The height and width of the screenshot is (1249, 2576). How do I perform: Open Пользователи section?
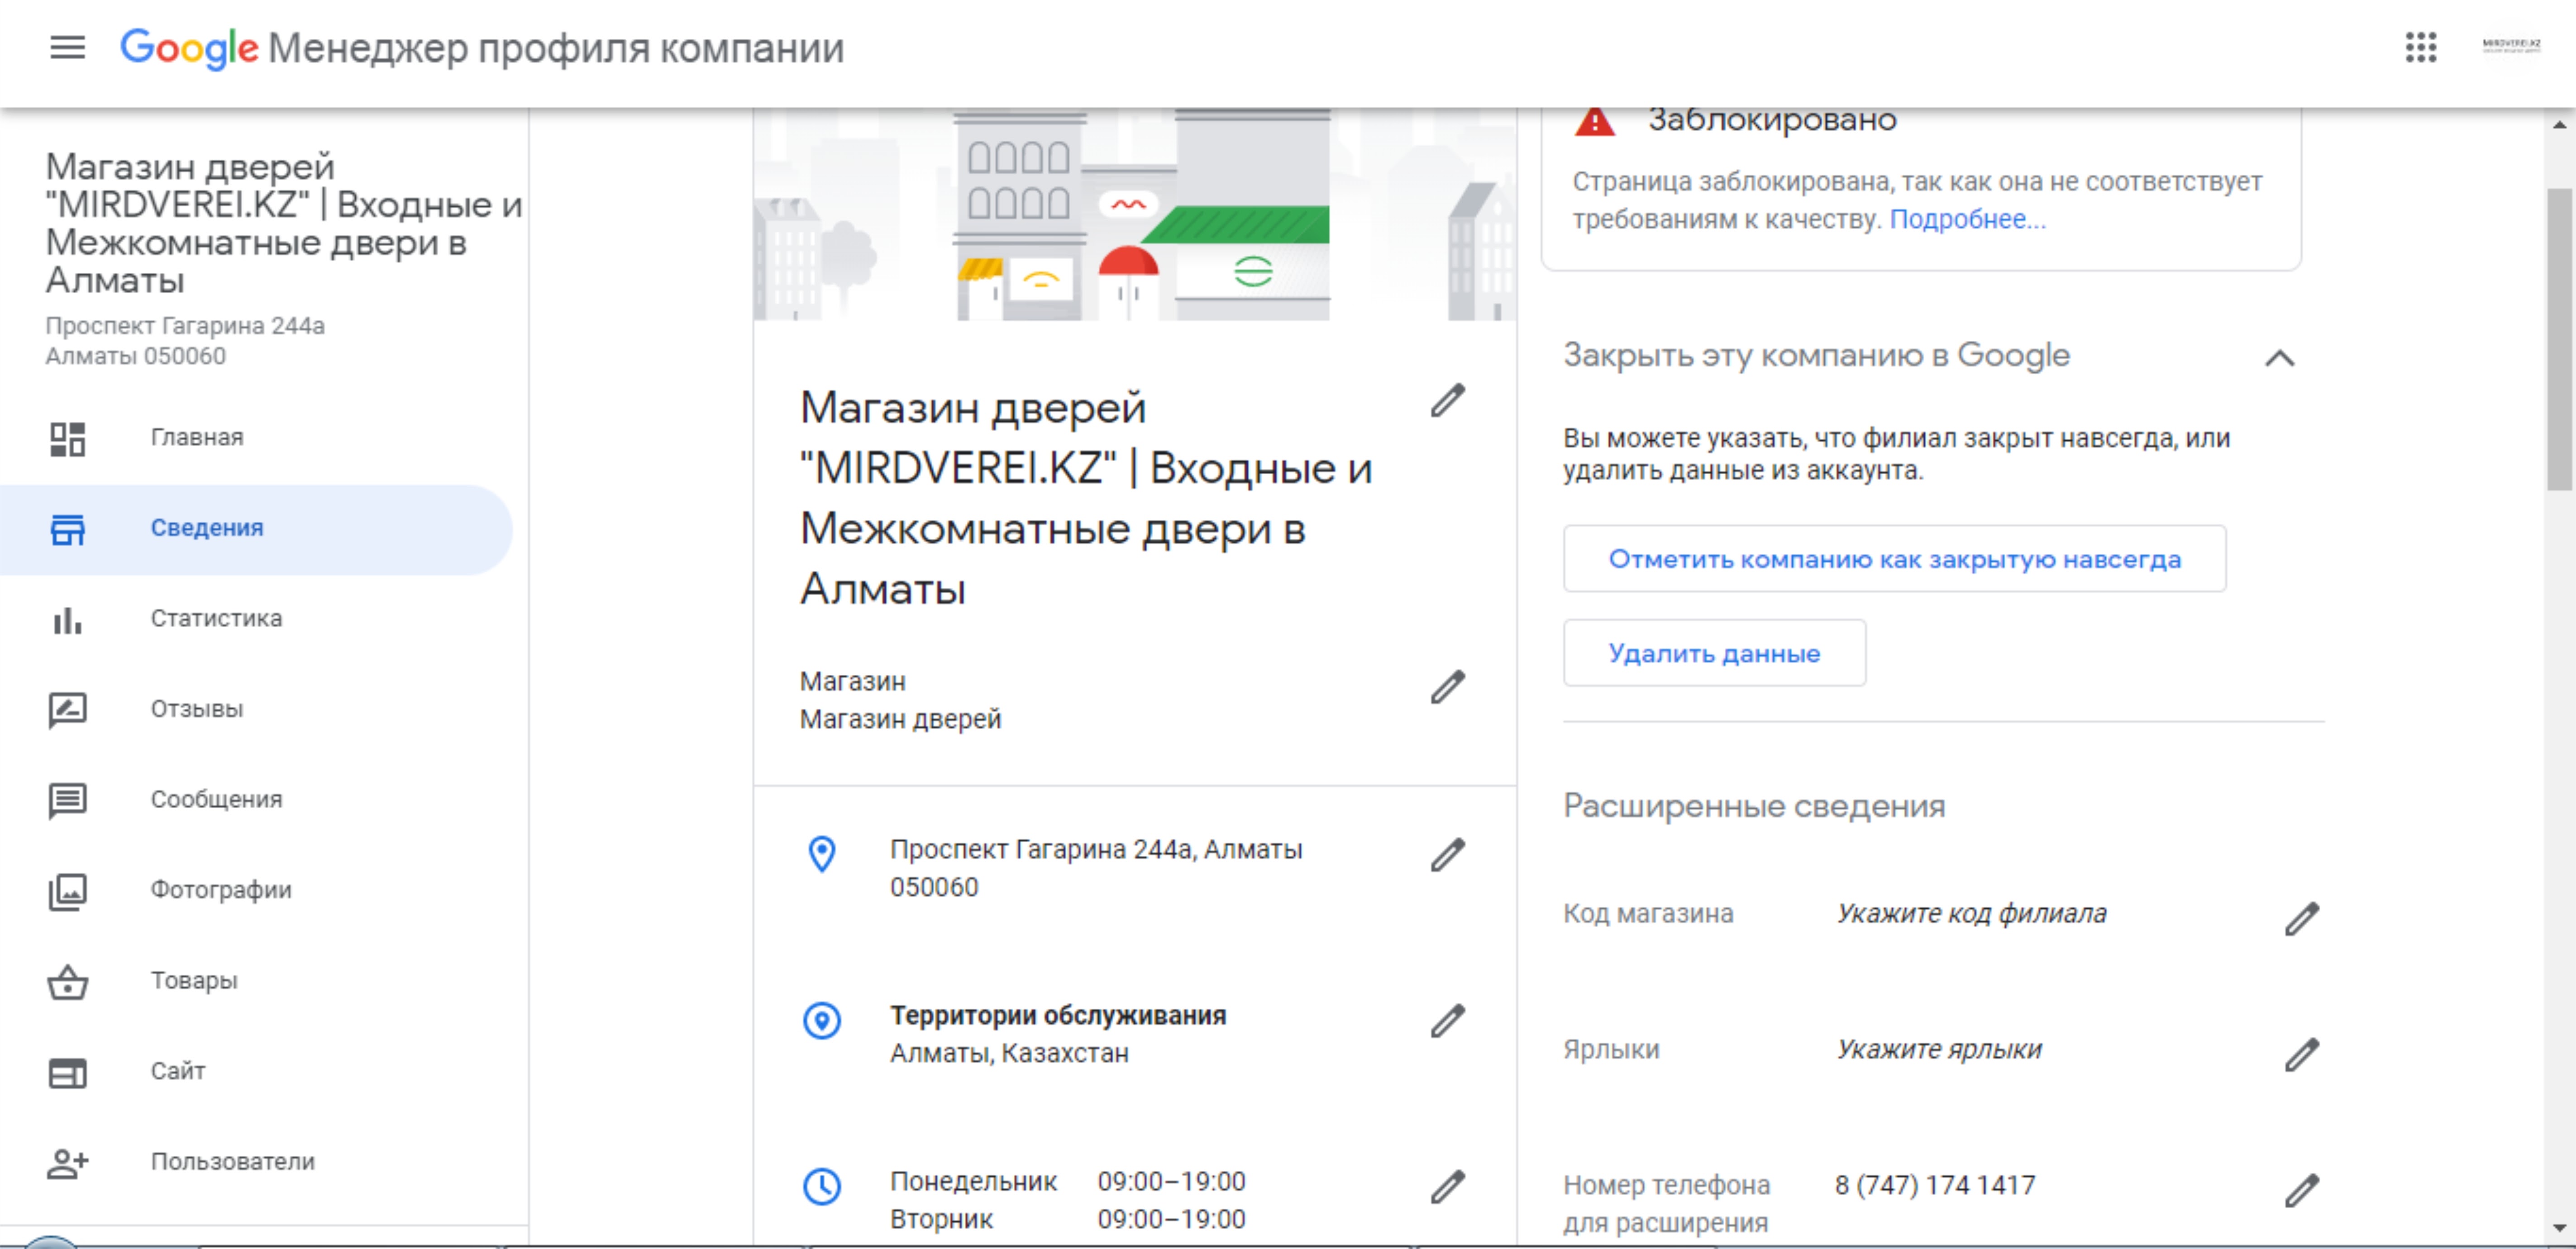pyautogui.click(x=256, y=1162)
